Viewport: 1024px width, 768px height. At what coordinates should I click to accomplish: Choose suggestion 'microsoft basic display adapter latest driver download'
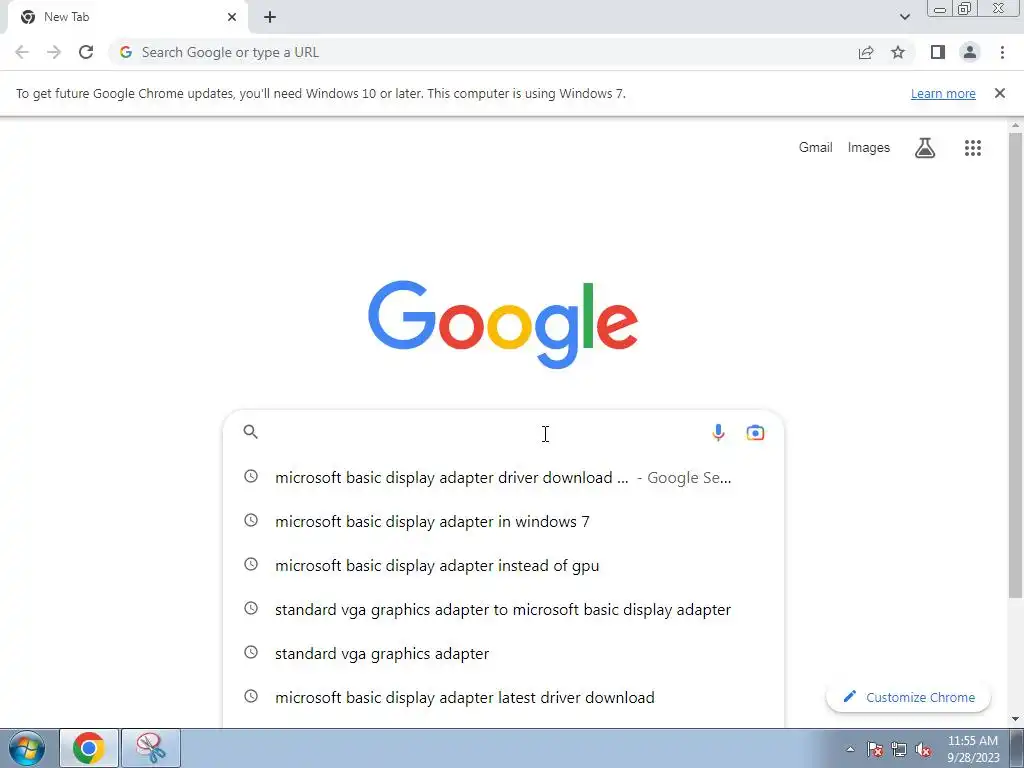click(x=503, y=697)
